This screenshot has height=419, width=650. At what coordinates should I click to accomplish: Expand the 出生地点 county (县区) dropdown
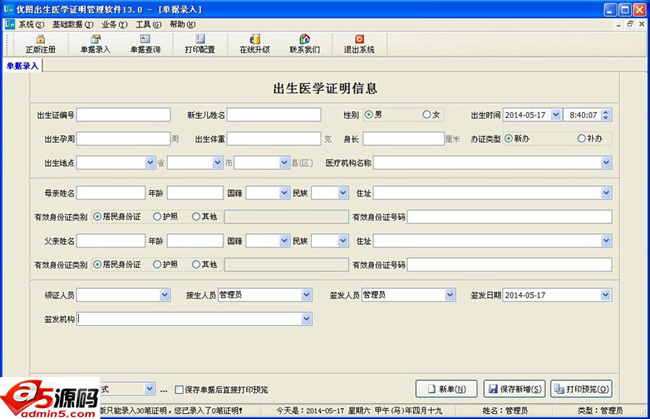pos(284,163)
